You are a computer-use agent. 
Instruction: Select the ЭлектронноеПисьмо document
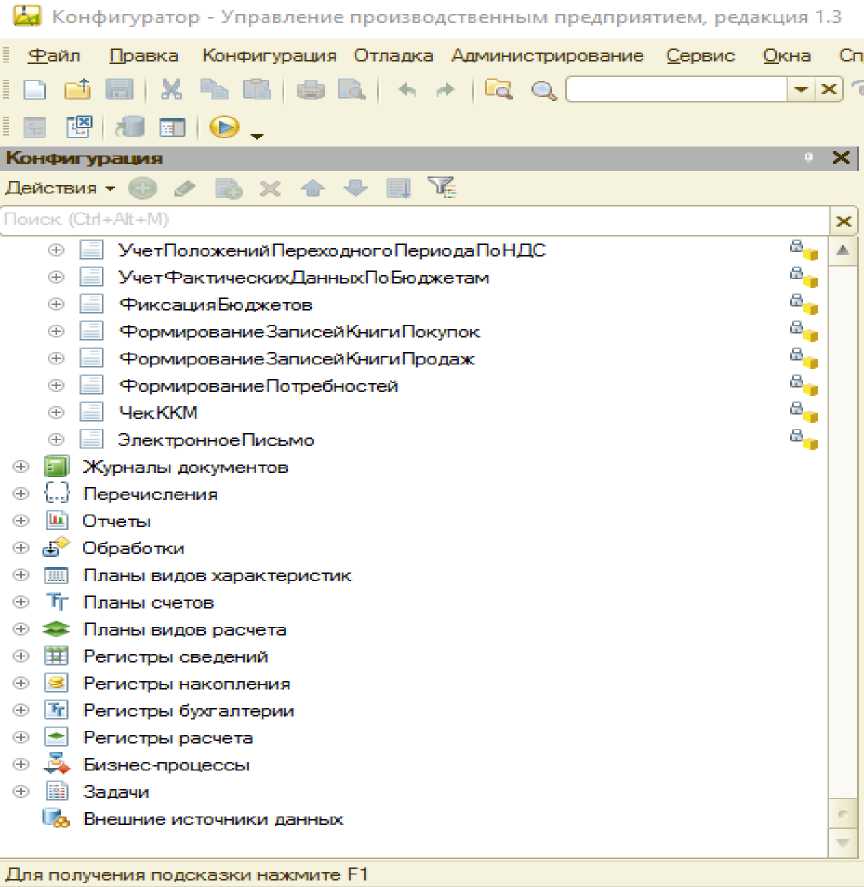(216, 440)
